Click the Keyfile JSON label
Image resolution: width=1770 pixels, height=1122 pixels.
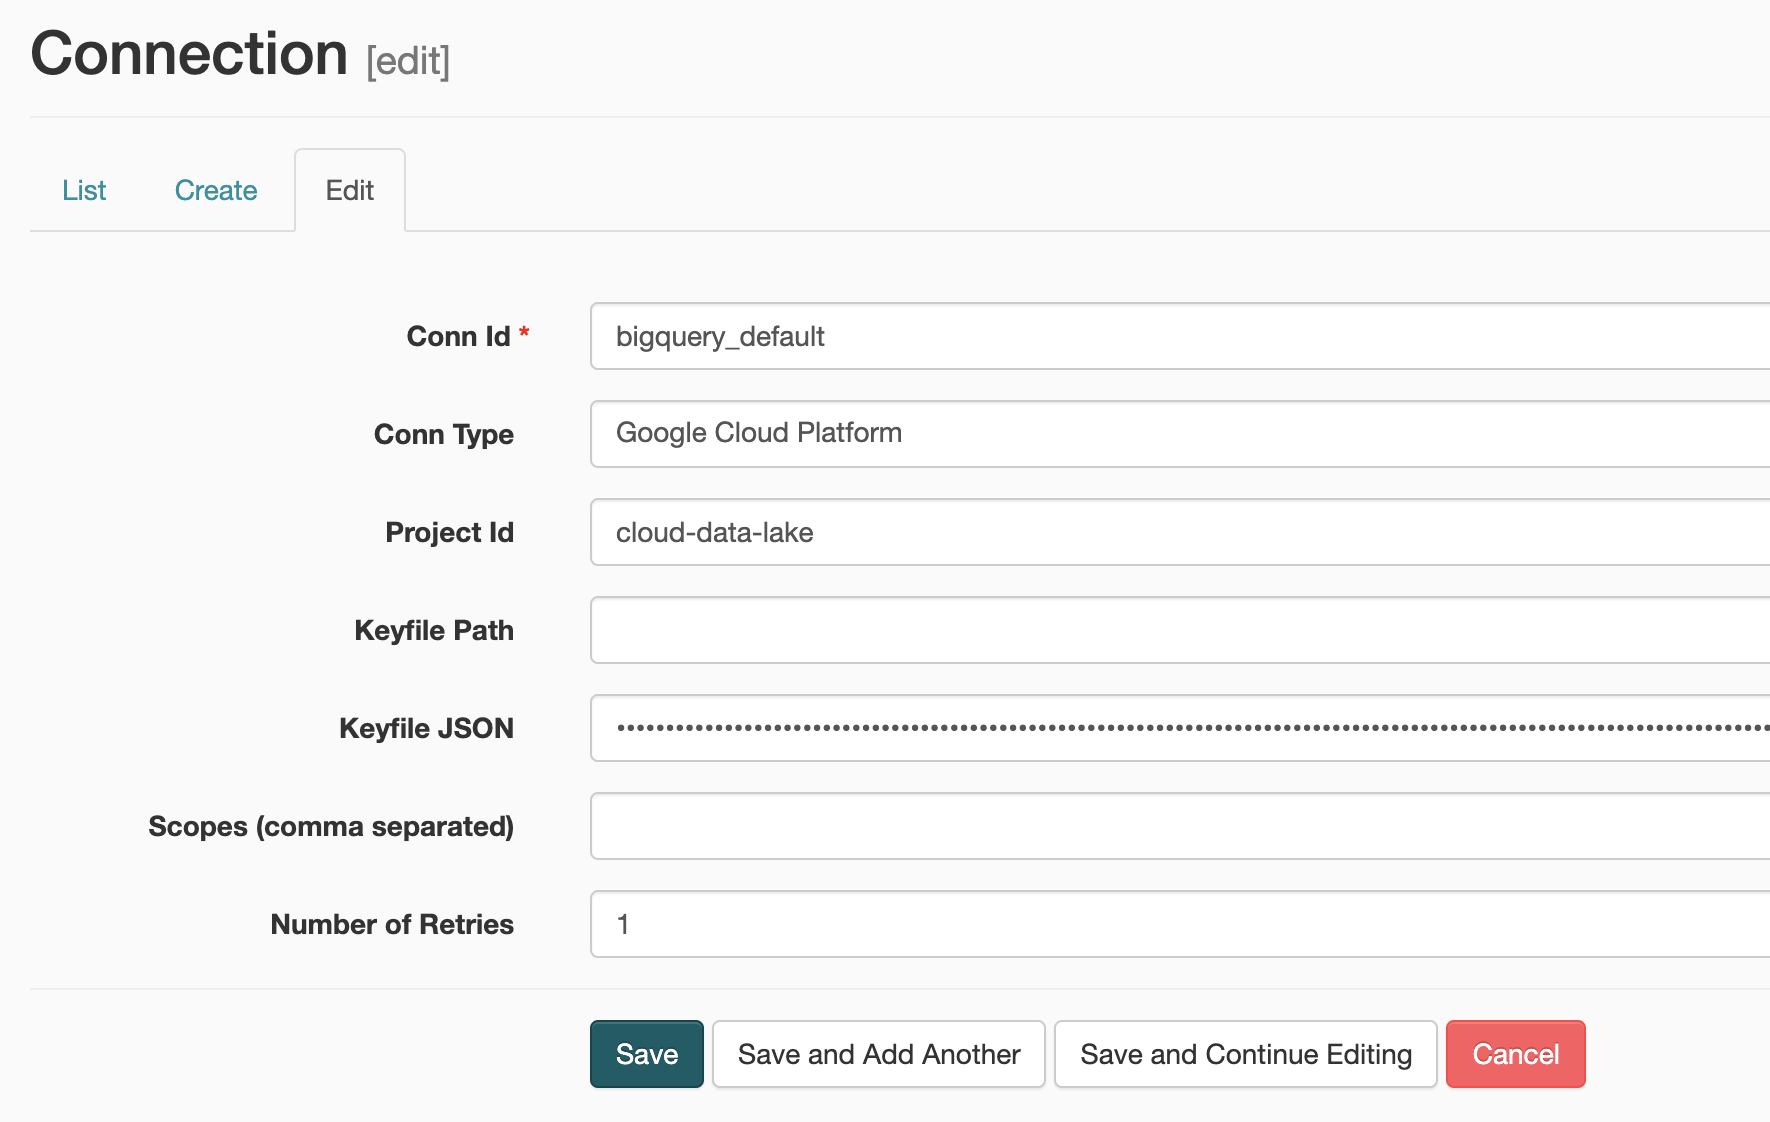pos(427,728)
